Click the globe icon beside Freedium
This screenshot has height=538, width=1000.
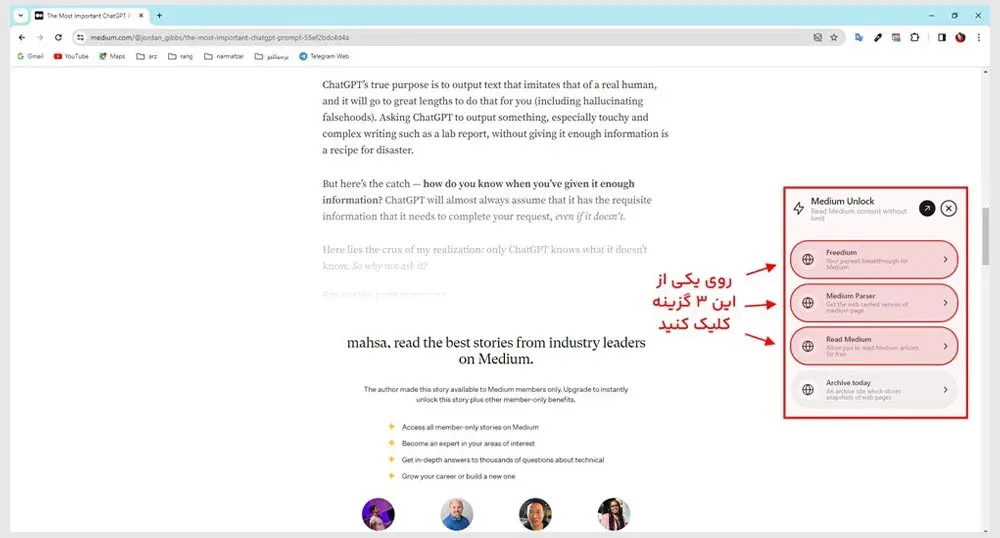point(808,259)
